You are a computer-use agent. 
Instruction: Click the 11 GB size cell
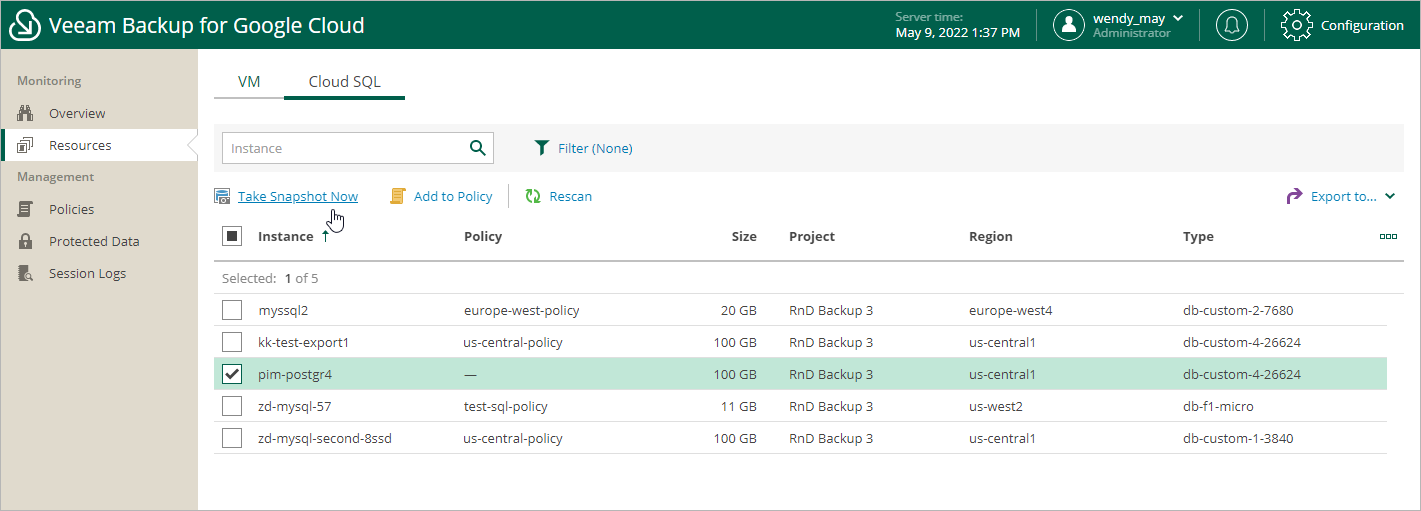739,406
